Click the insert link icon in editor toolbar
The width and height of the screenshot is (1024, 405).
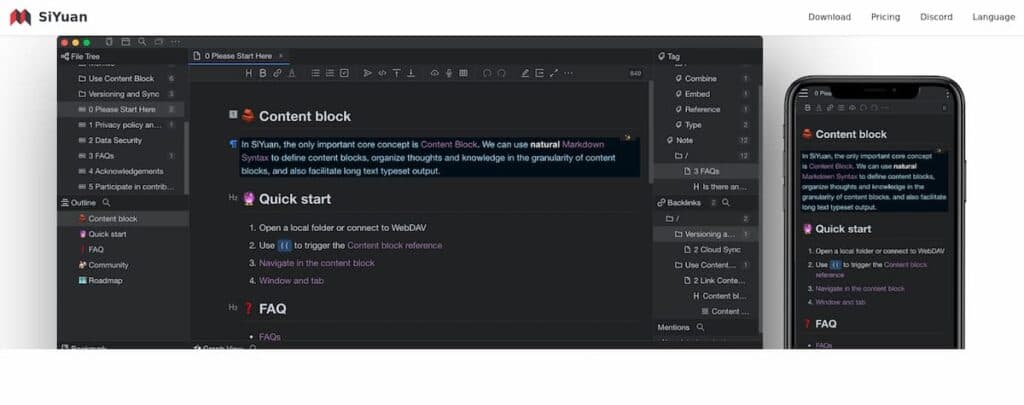click(x=278, y=73)
